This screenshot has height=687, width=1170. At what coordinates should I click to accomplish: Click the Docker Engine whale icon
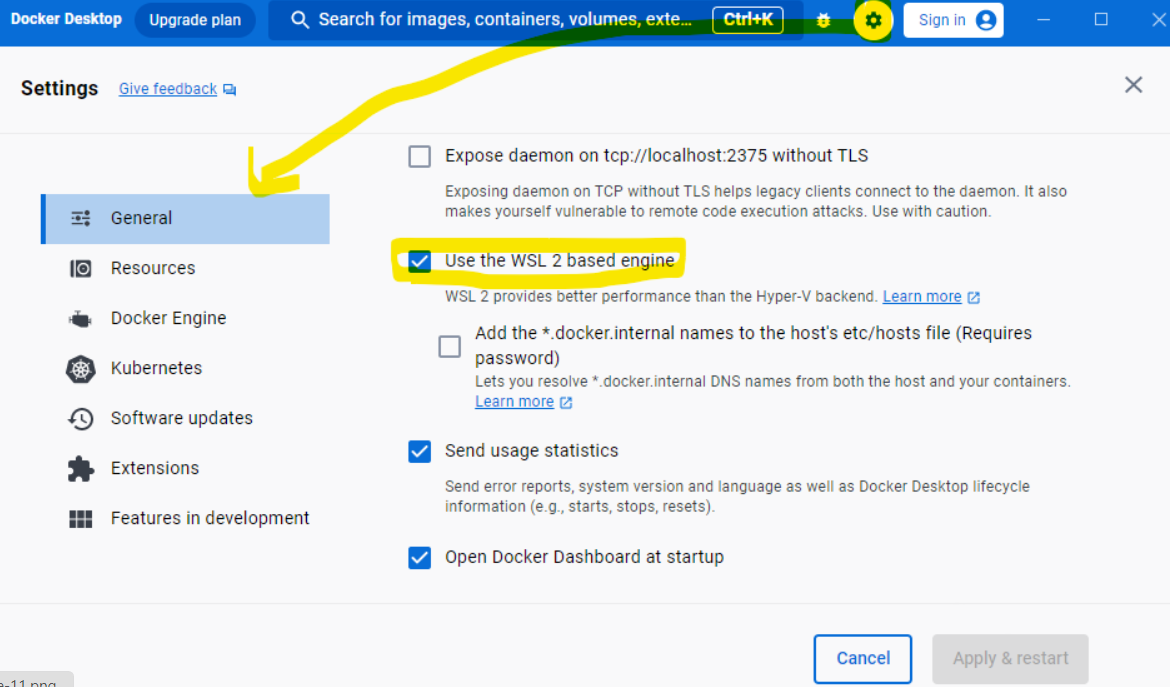(x=81, y=319)
